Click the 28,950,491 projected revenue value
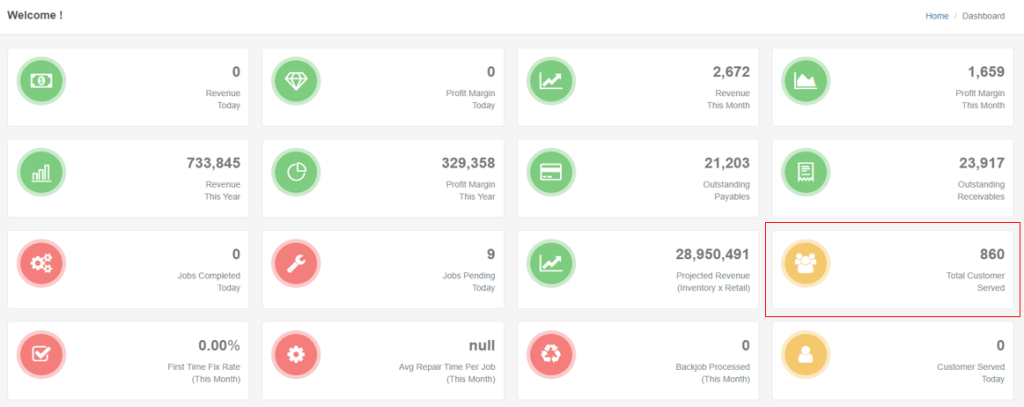The height and width of the screenshot is (407, 1024). (x=707, y=254)
